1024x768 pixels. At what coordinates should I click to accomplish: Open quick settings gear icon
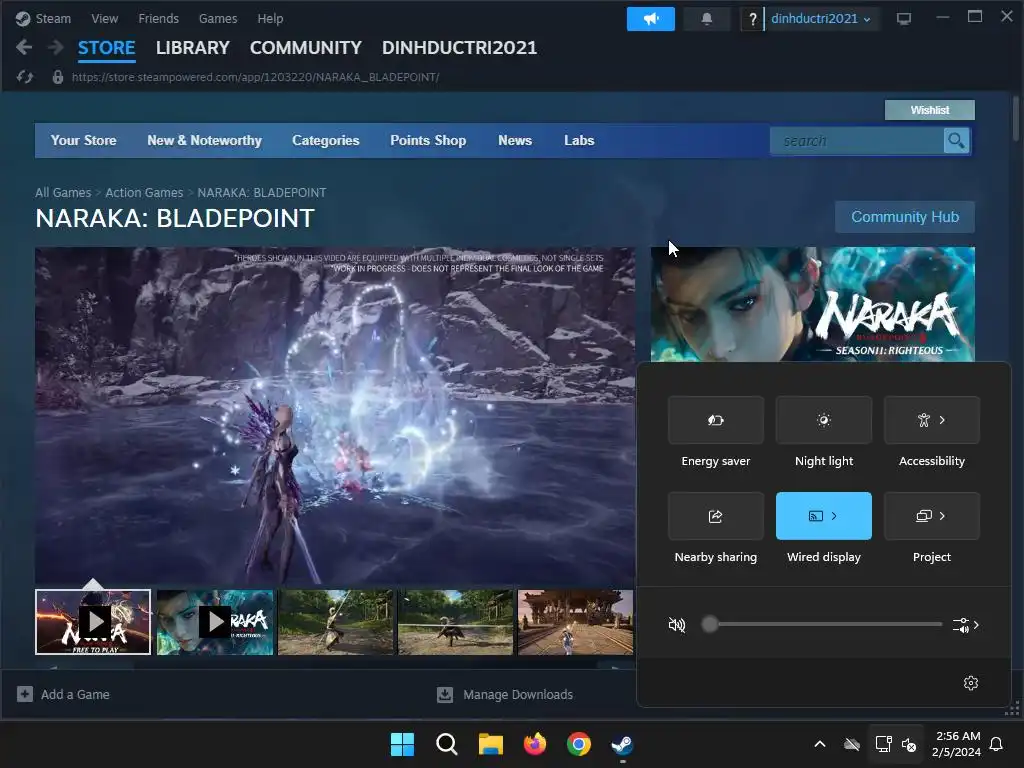[x=970, y=682]
